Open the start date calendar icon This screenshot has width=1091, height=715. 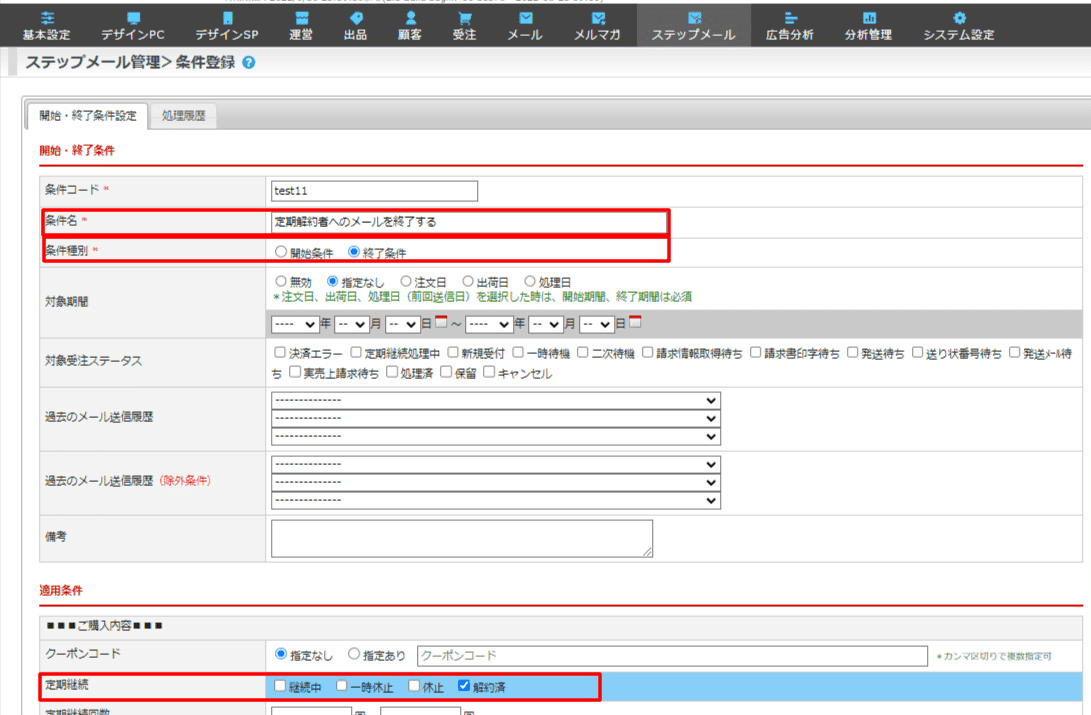click(441, 322)
